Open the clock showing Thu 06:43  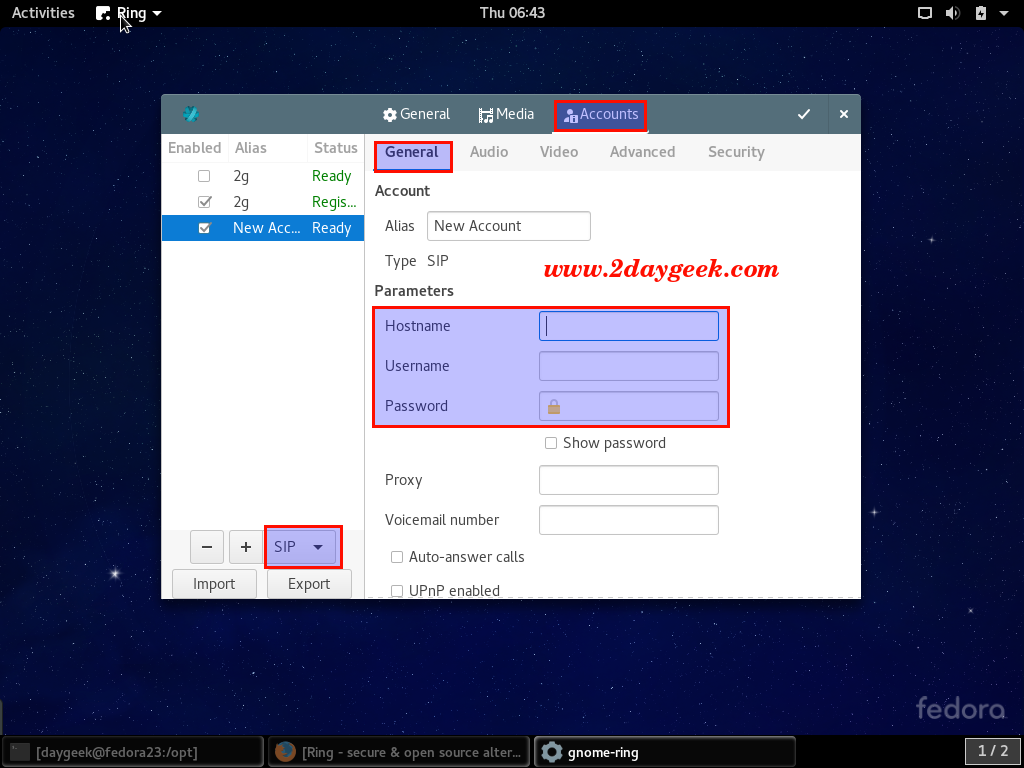pos(512,13)
